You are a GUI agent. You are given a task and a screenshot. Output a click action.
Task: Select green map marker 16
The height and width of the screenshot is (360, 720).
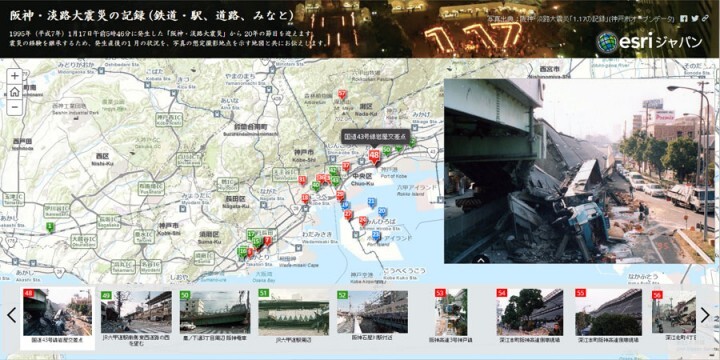coord(242,252)
